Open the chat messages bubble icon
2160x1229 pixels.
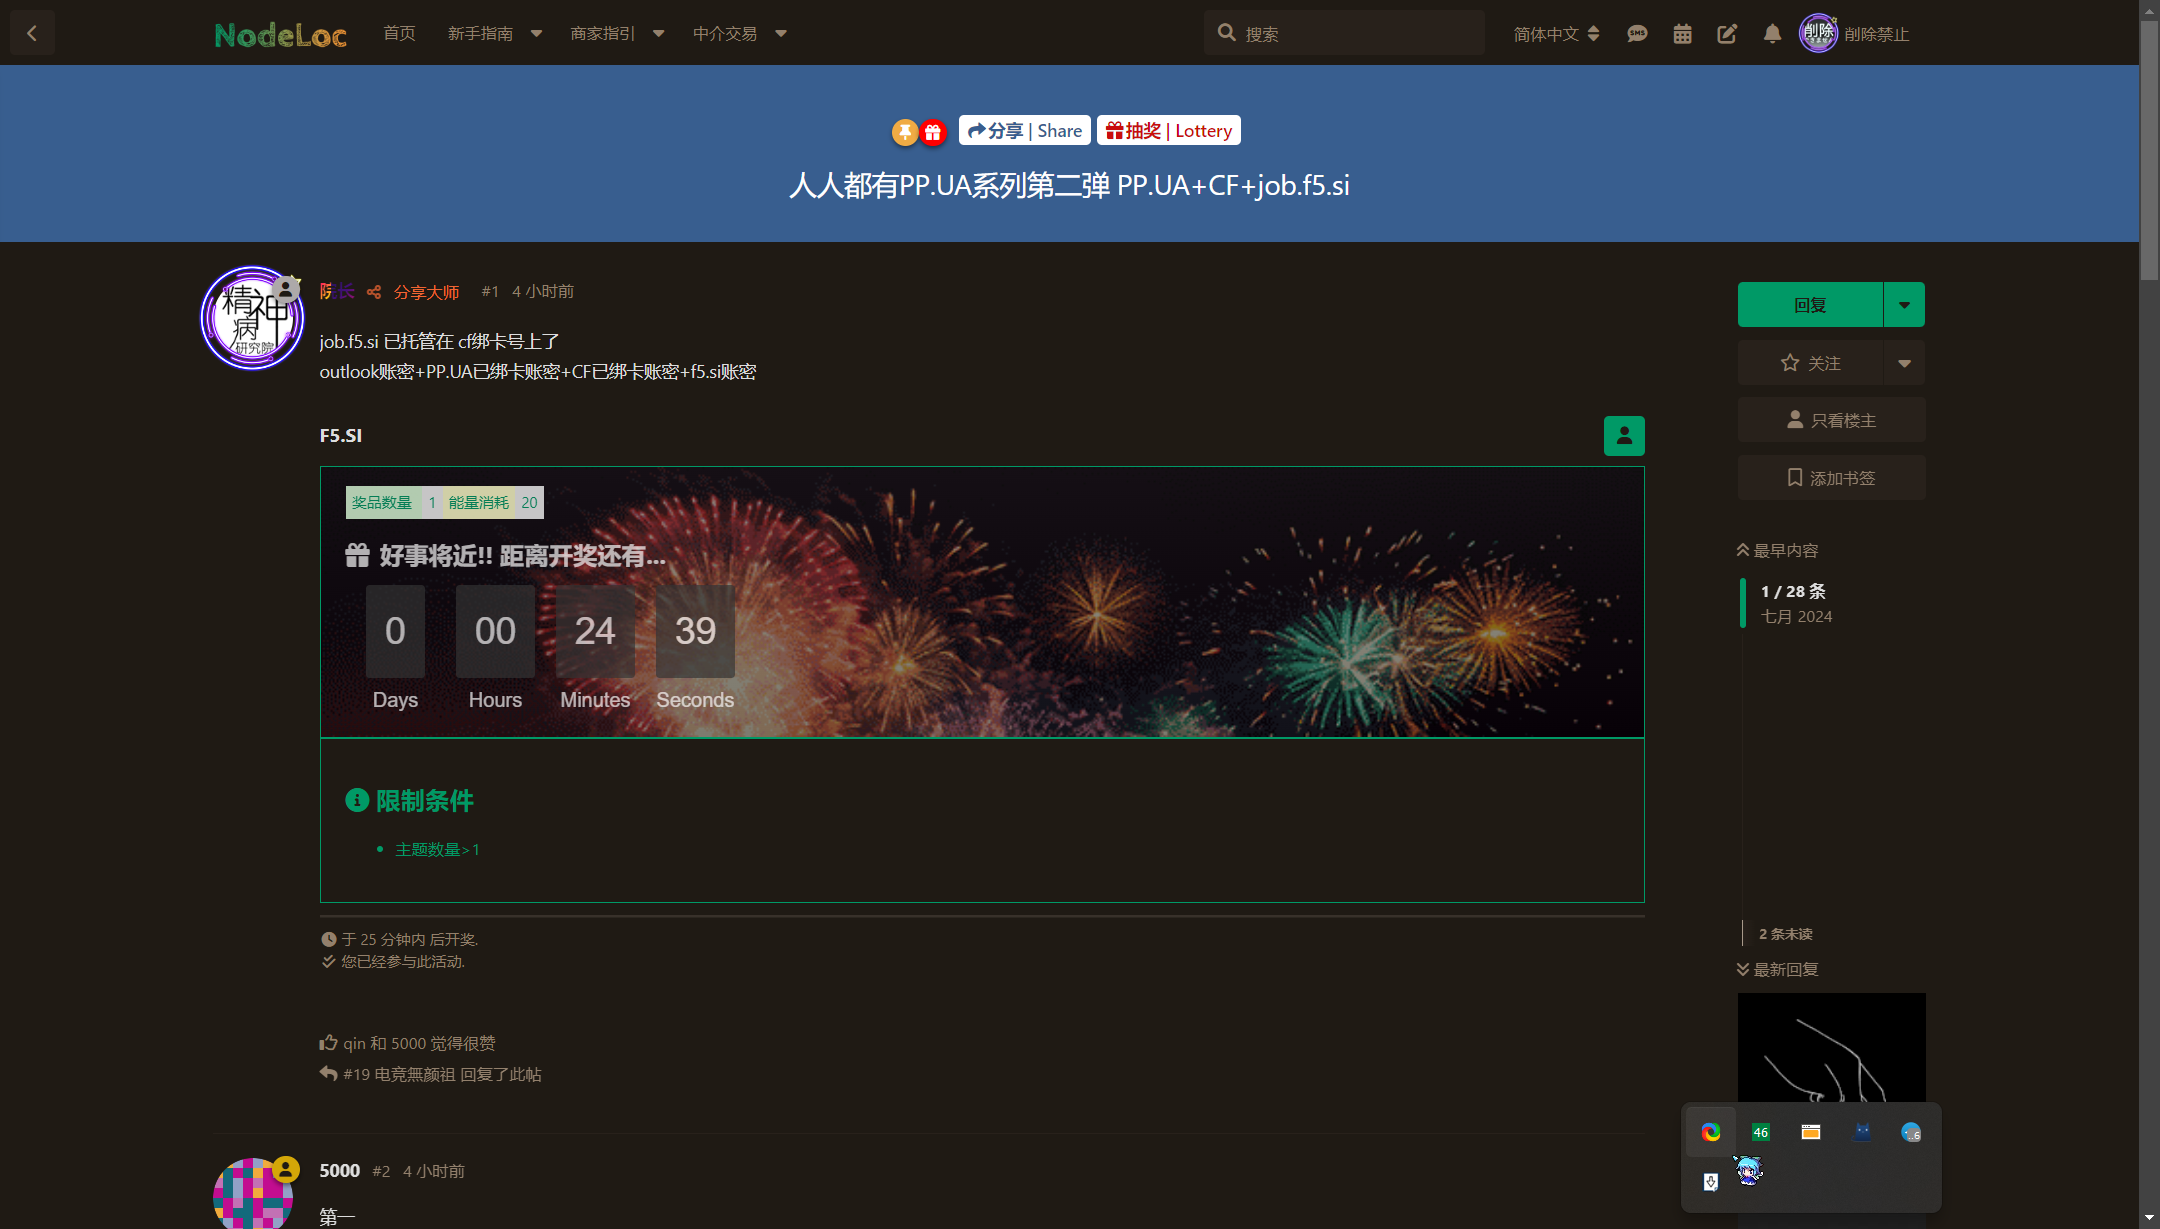coord(1637,34)
